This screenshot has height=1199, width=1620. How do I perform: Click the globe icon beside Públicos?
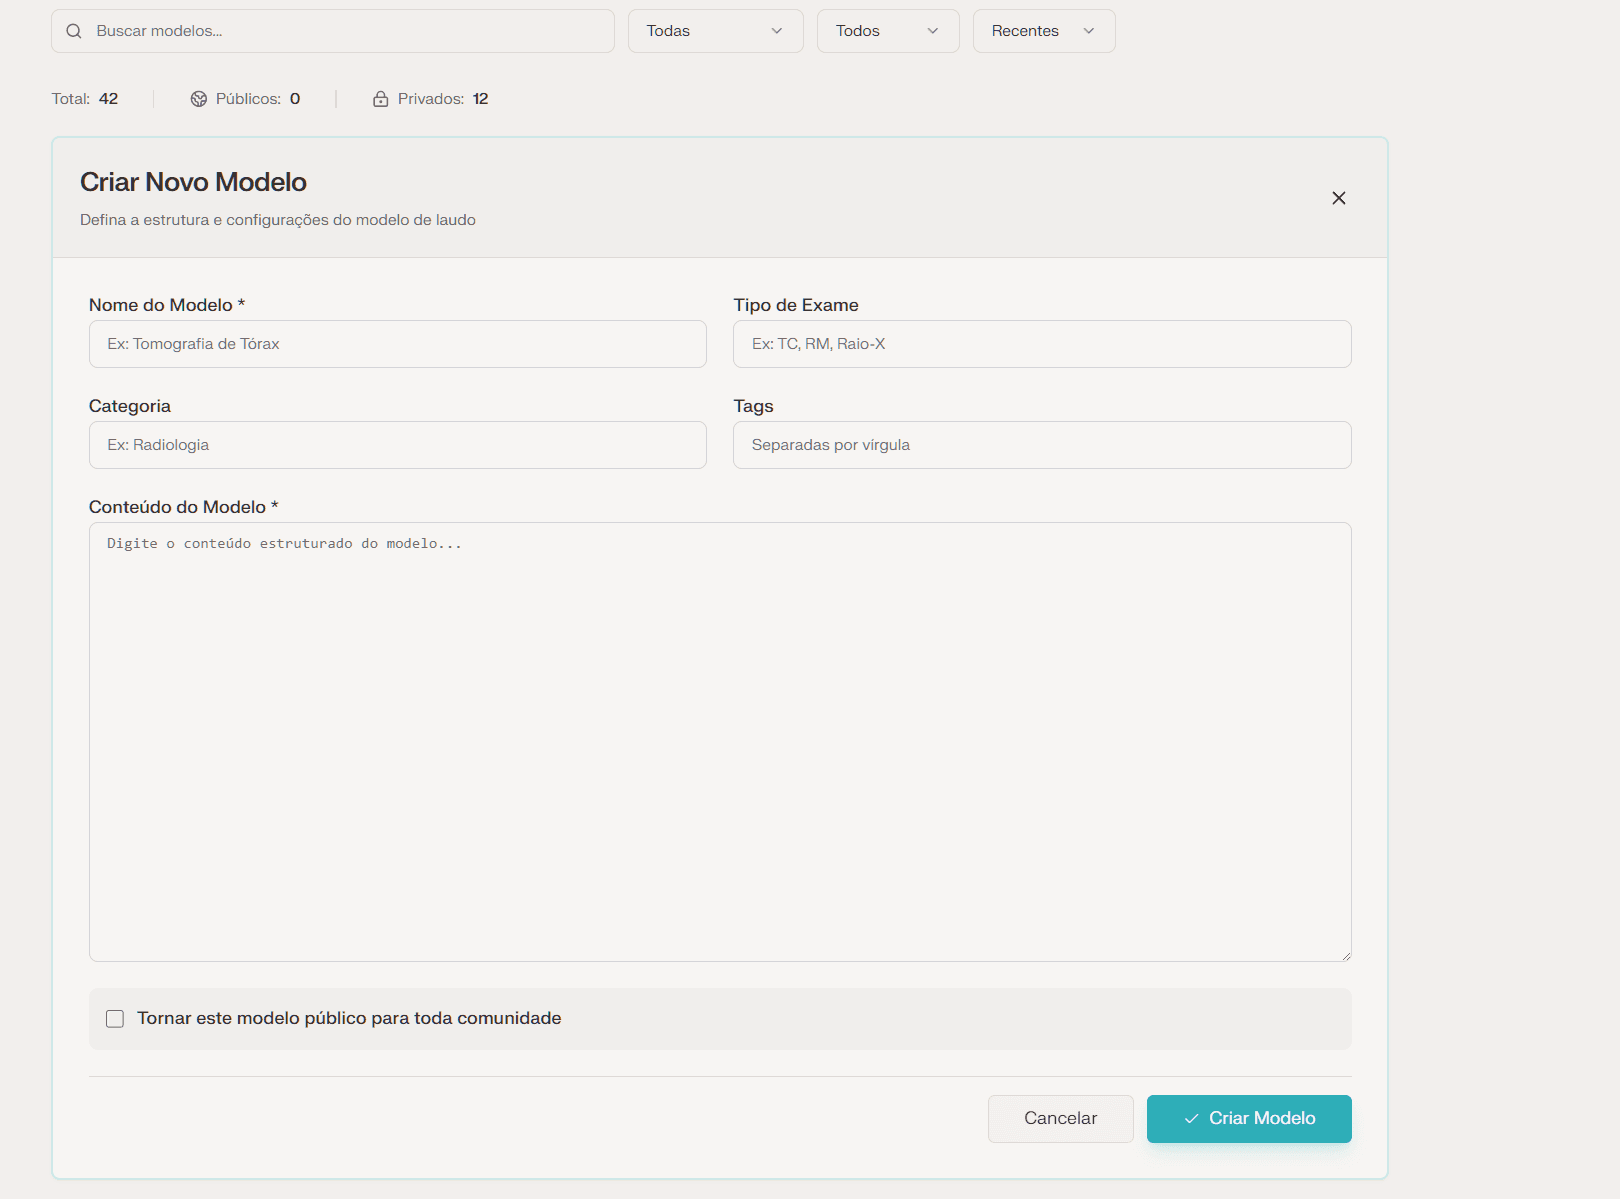click(199, 99)
